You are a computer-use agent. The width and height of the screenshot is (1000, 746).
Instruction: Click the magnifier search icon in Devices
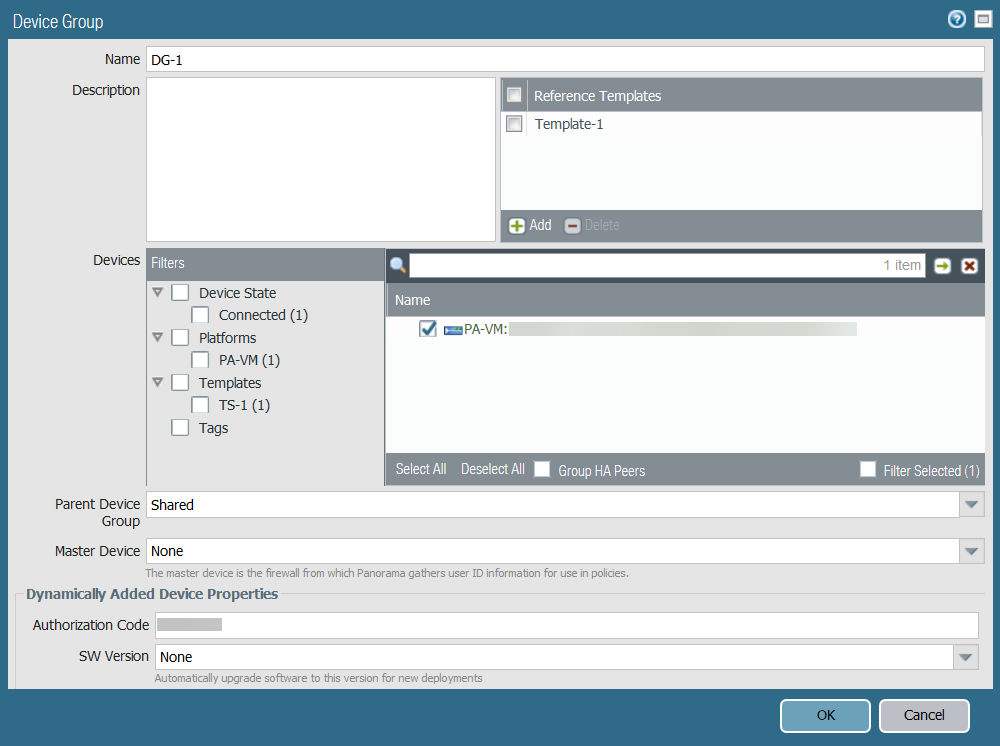tap(398, 265)
